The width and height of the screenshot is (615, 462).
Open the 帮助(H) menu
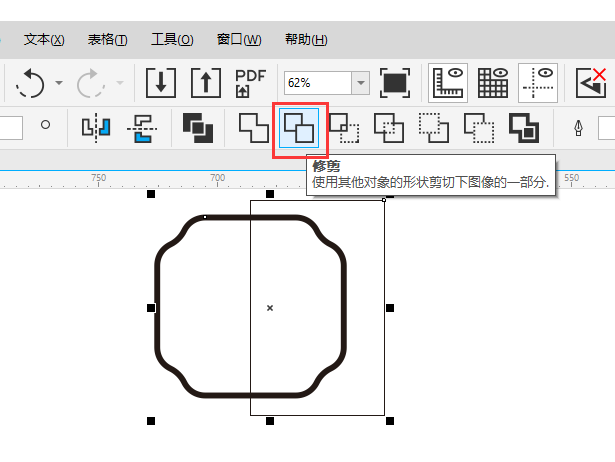tap(306, 40)
